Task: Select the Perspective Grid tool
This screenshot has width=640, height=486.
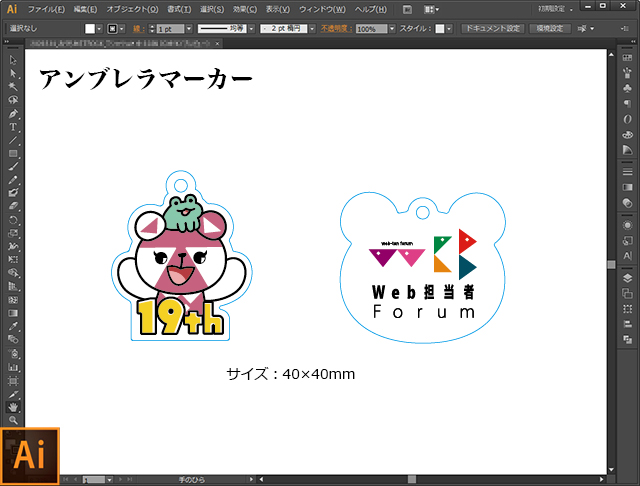Action: point(13,286)
